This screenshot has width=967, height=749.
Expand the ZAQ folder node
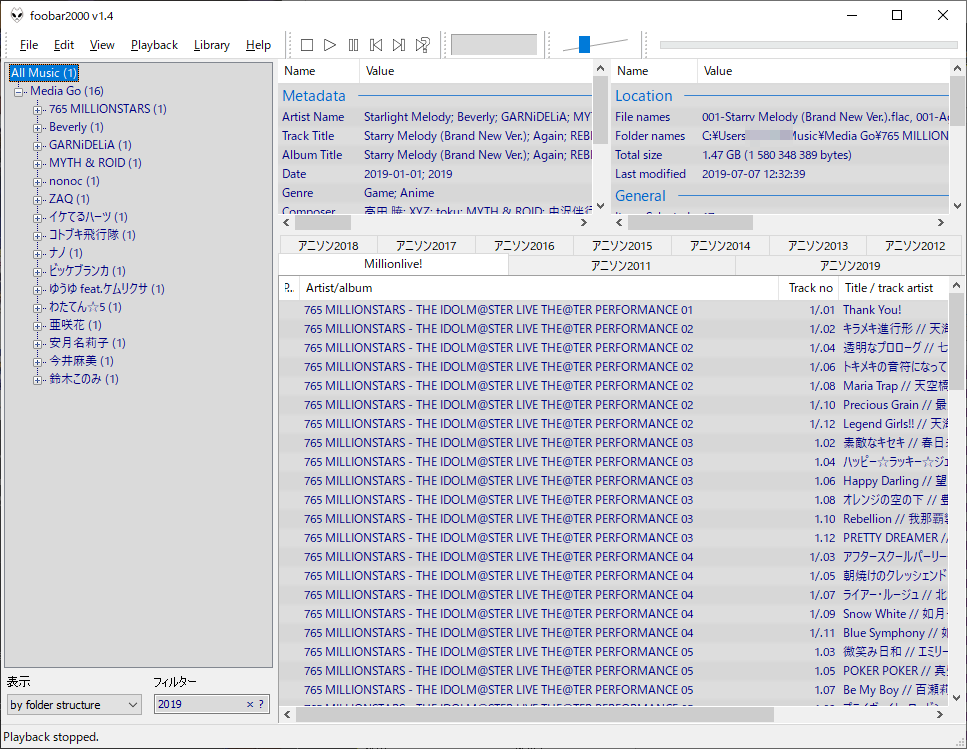tap(38, 200)
